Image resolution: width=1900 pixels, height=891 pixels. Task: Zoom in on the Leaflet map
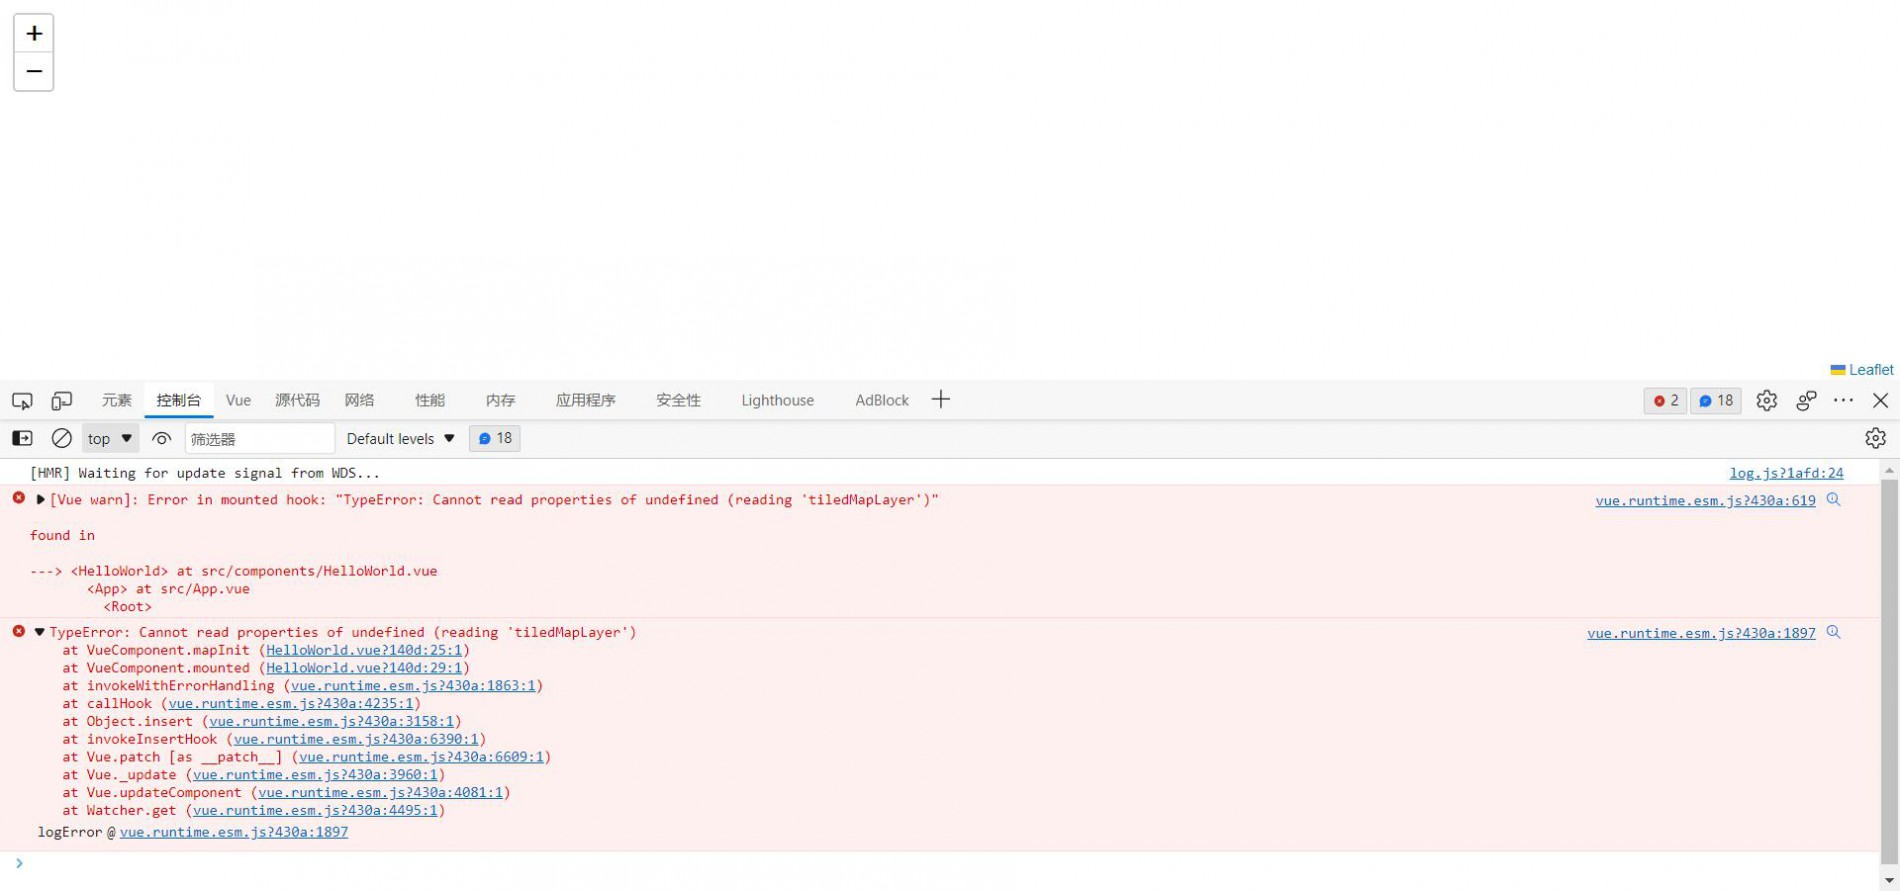point(33,33)
